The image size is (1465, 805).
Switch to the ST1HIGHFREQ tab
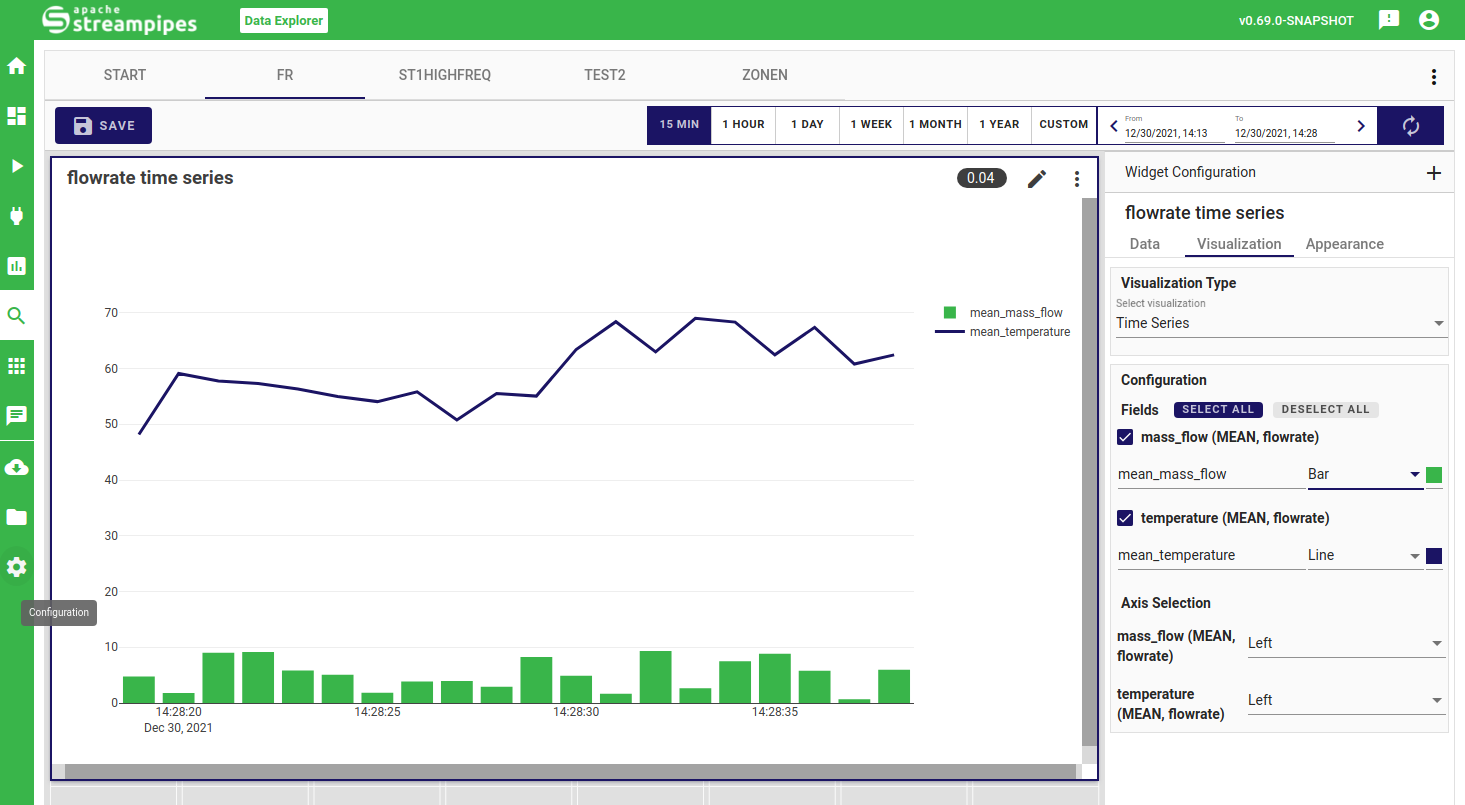pos(445,75)
